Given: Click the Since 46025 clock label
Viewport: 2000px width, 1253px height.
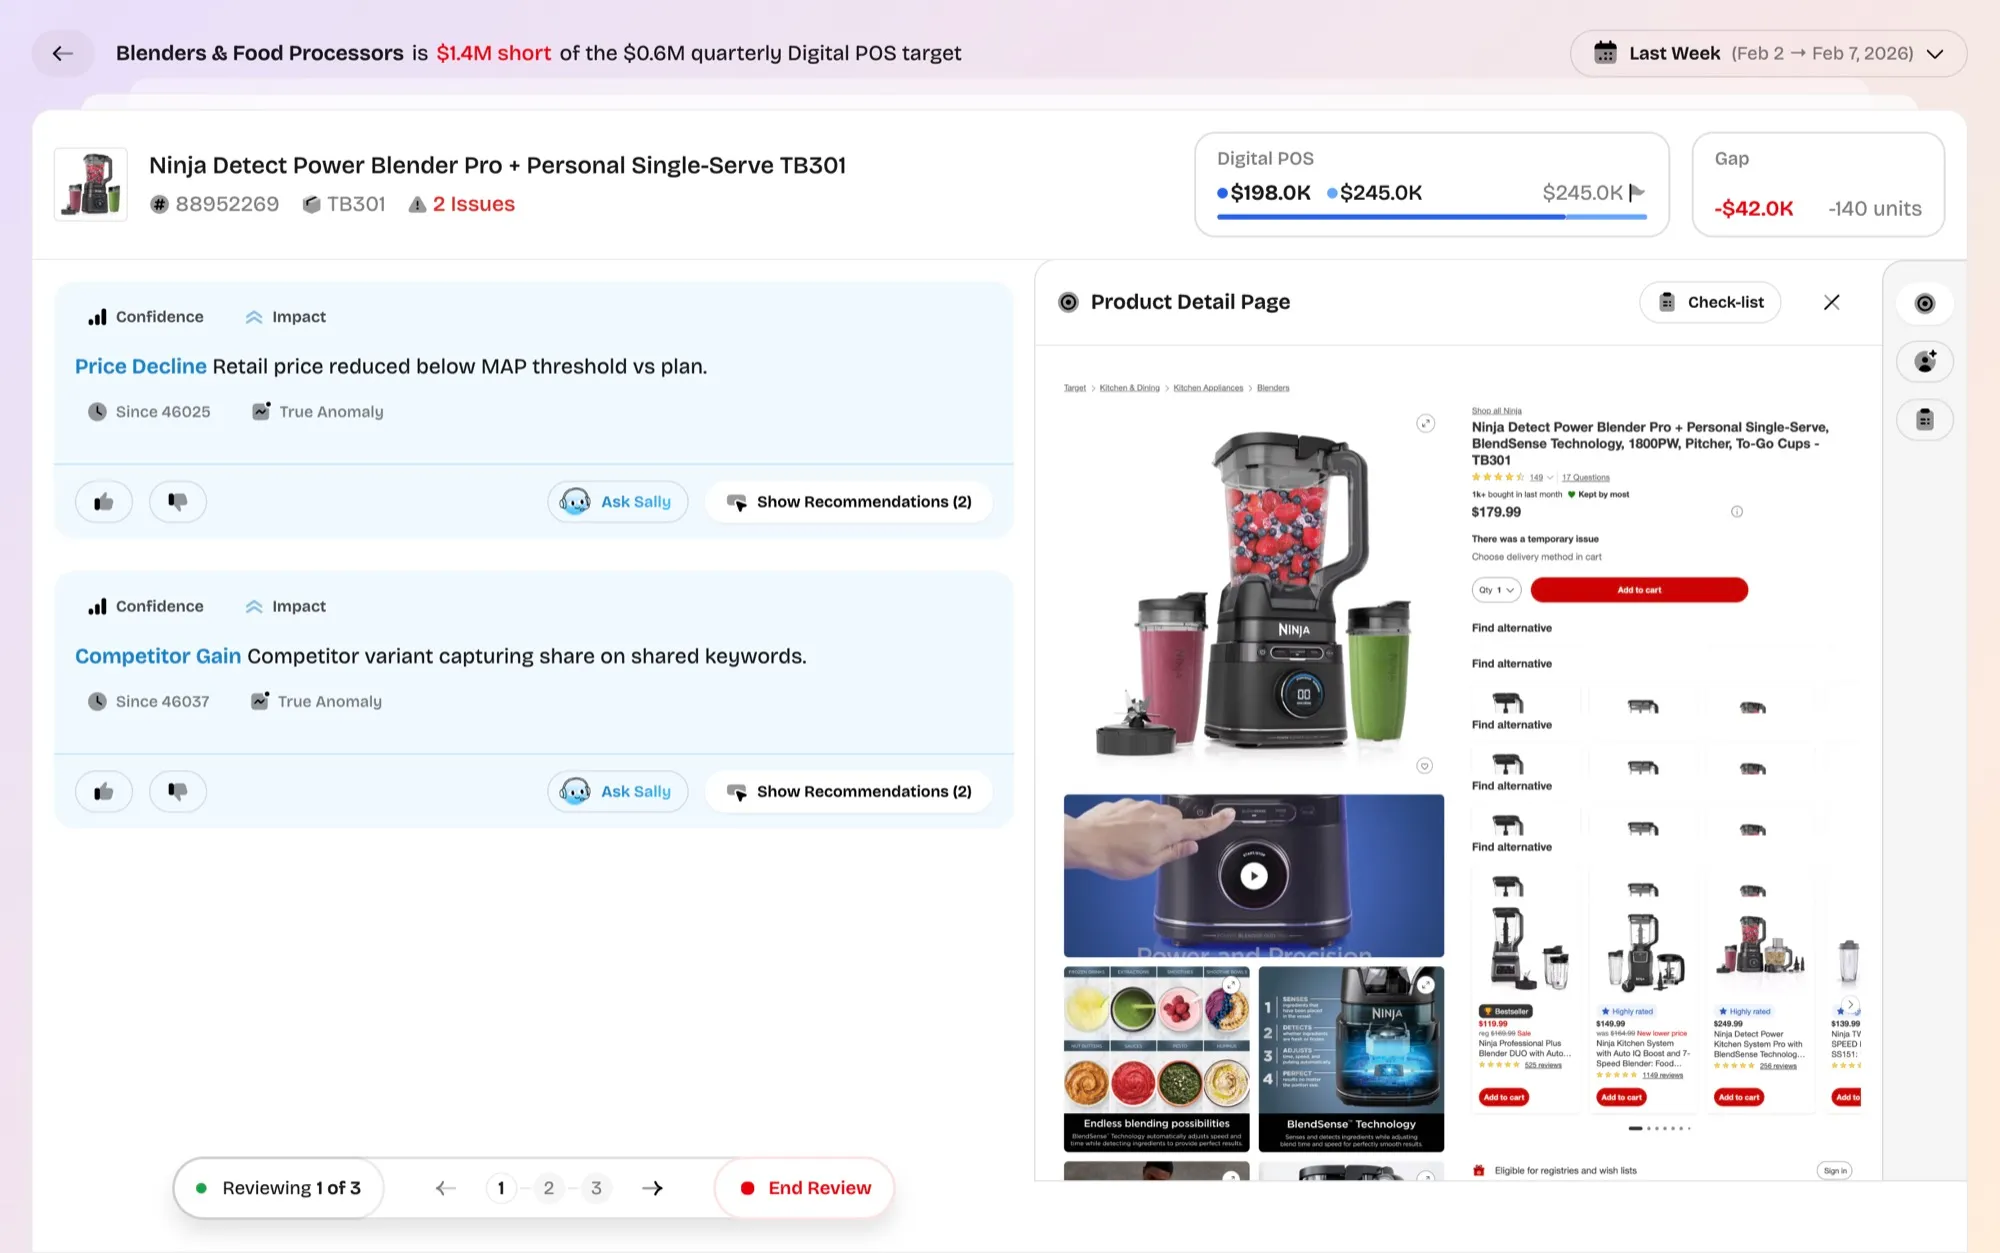Looking at the screenshot, I should tap(149, 412).
